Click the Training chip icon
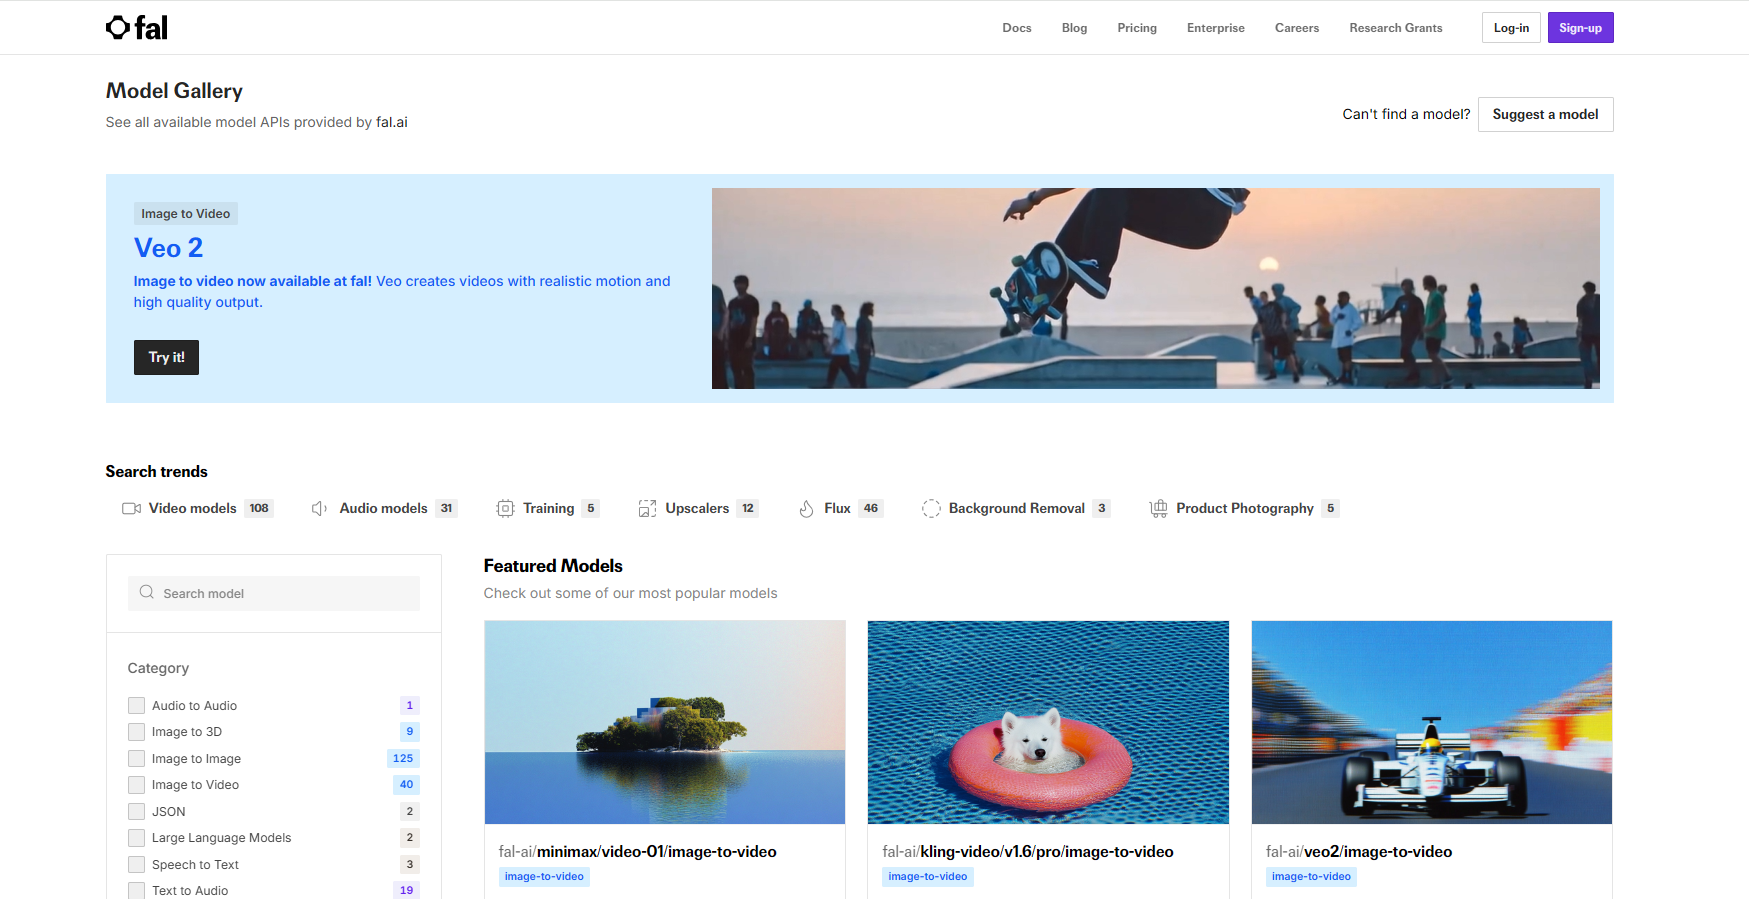The image size is (1749, 899). (x=505, y=509)
